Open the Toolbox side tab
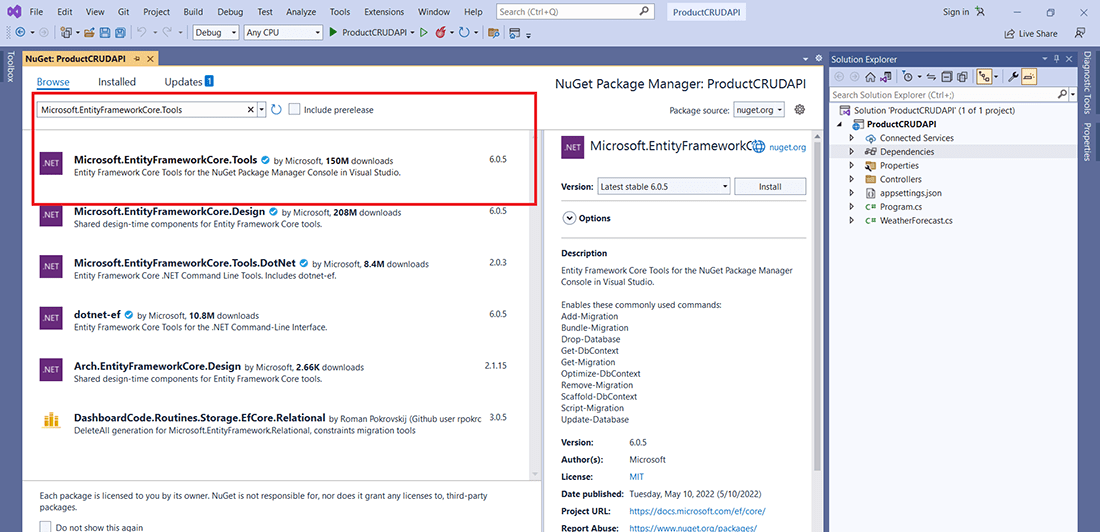 (11, 67)
